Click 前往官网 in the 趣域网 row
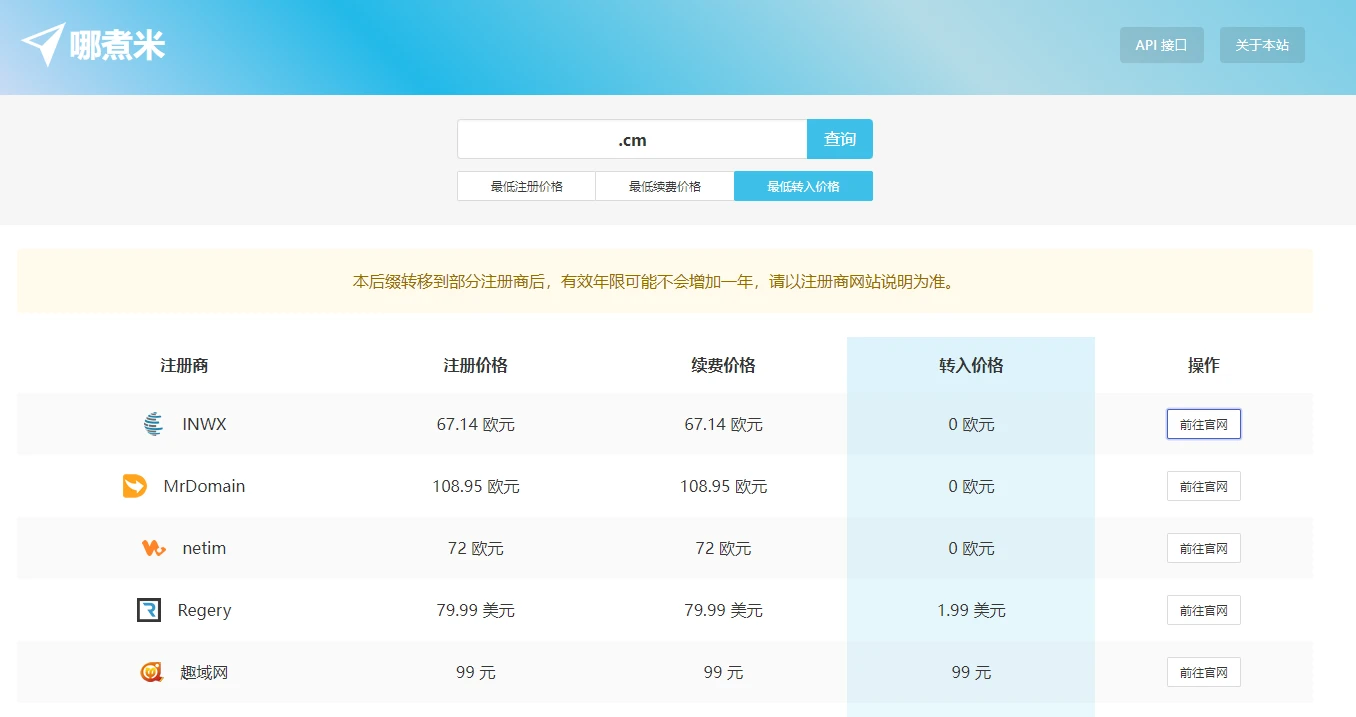This screenshot has height=717, width=1356. pyautogui.click(x=1203, y=672)
